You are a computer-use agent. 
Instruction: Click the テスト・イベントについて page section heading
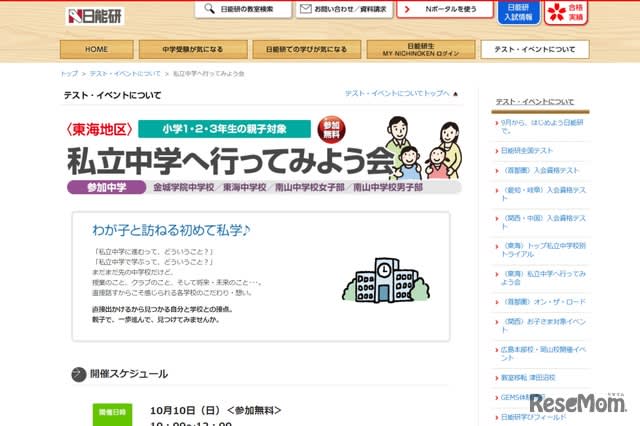click(113, 95)
